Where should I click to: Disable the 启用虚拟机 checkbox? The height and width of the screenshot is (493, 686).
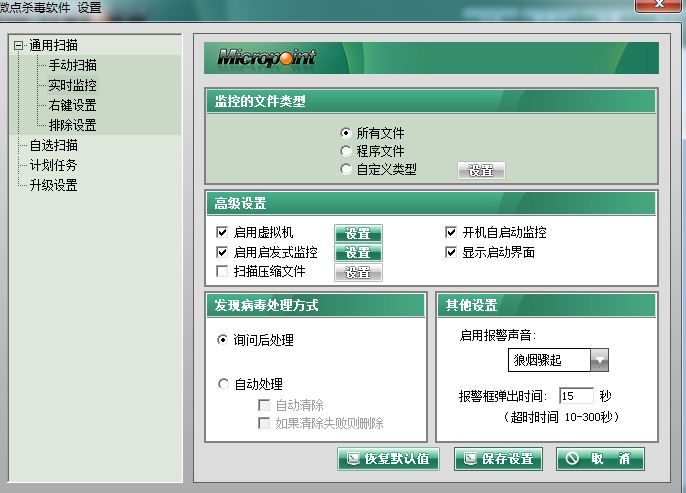pyautogui.click(x=222, y=233)
